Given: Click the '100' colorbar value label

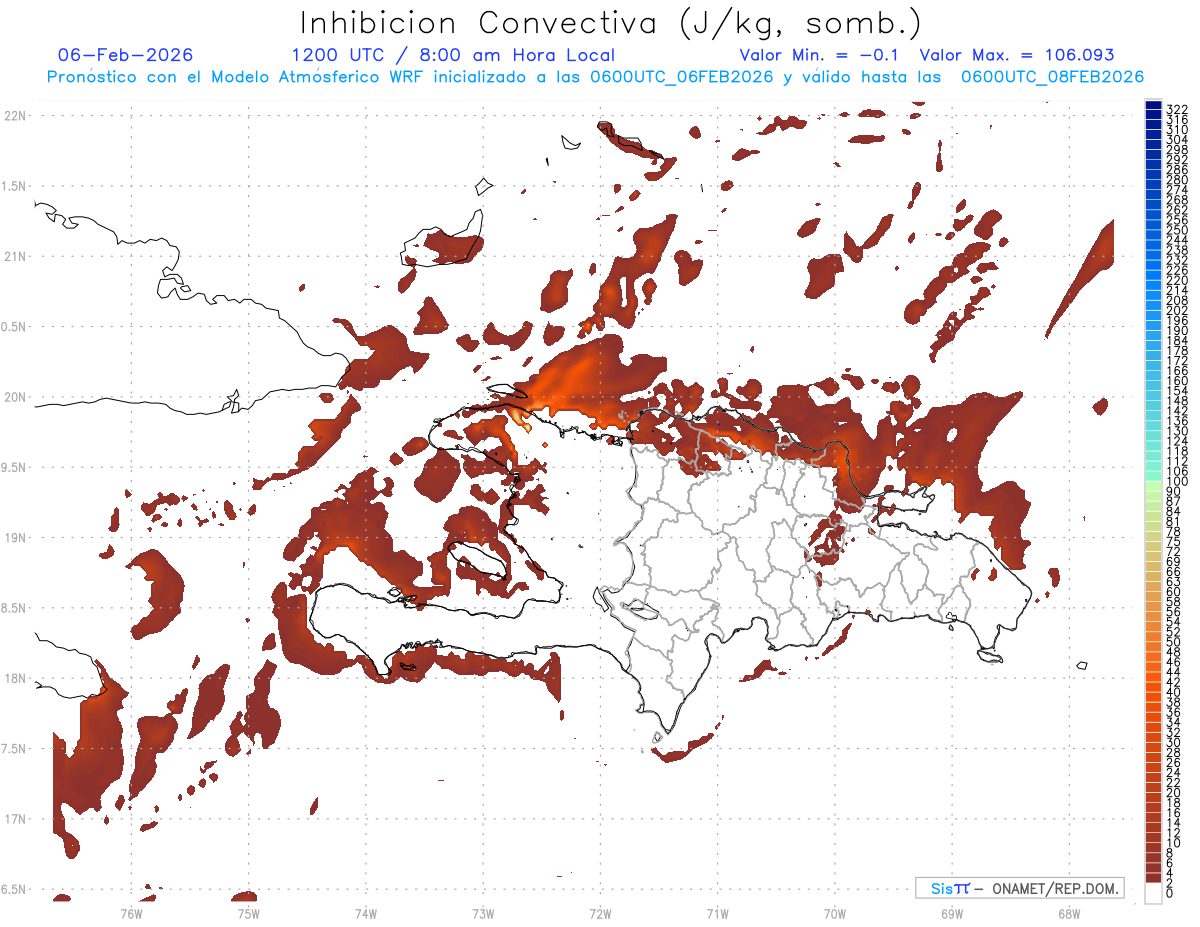Looking at the screenshot, I should [1176, 482].
